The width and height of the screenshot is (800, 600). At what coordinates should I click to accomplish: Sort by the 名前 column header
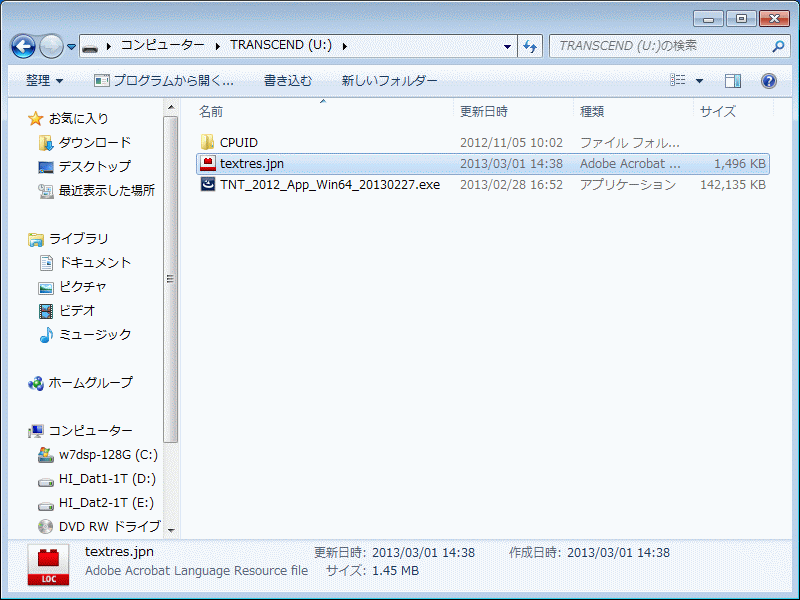coord(210,112)
